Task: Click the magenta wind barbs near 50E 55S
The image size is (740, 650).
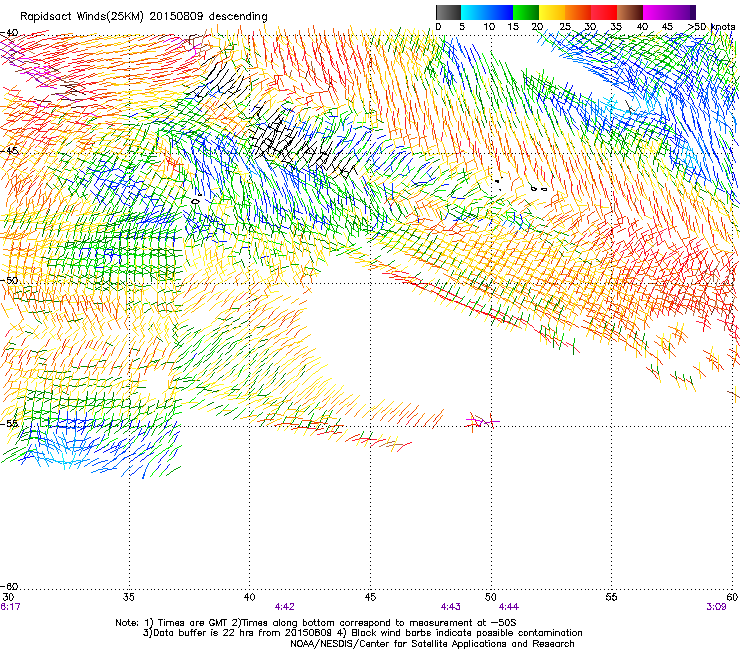Action: click(x=482, y=420)
